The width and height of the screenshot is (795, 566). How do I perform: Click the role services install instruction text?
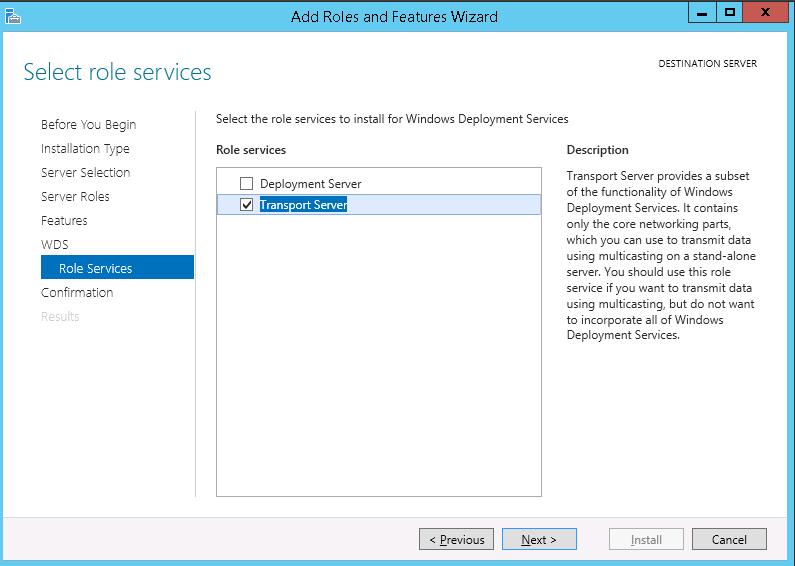coord(392,119)
